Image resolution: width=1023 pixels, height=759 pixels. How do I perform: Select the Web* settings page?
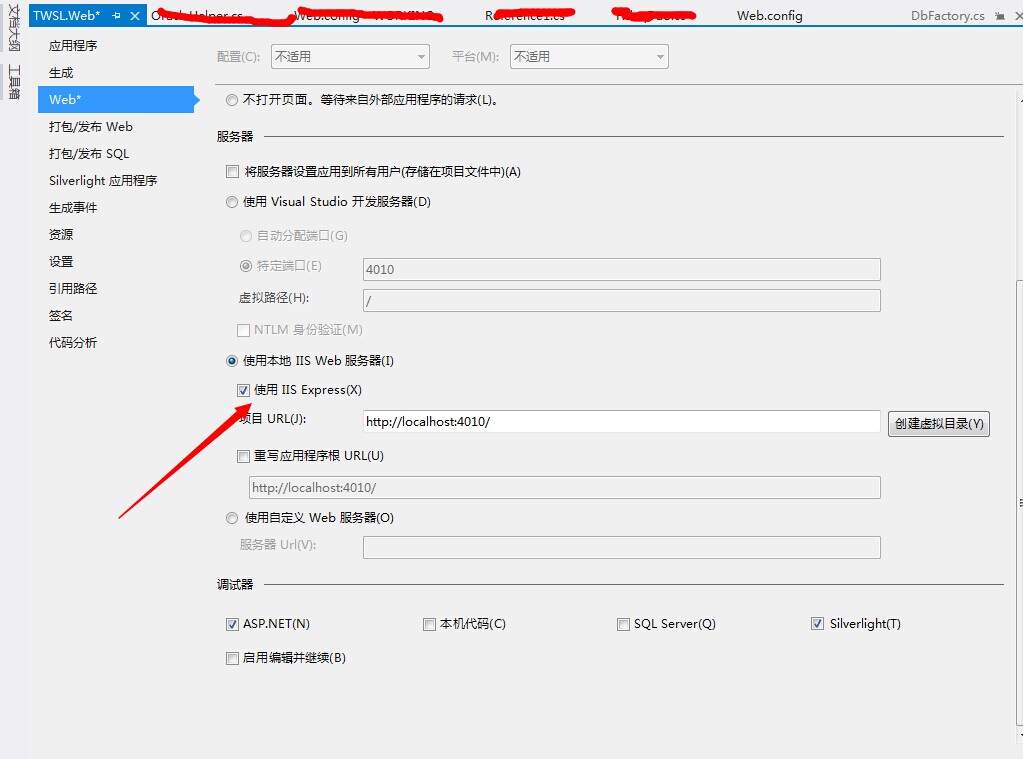click(x=116, y=99)
